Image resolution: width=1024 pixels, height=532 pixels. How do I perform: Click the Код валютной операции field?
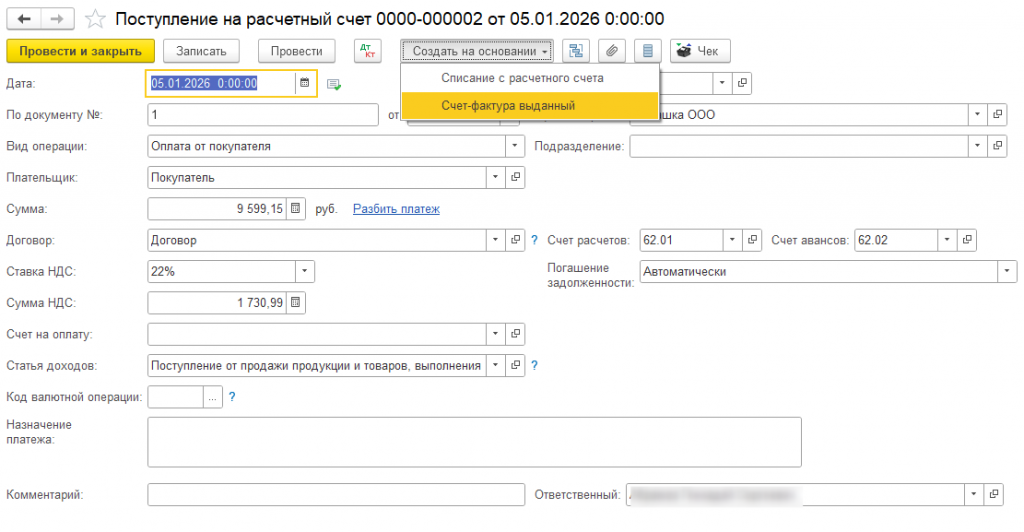coord(176,397)
